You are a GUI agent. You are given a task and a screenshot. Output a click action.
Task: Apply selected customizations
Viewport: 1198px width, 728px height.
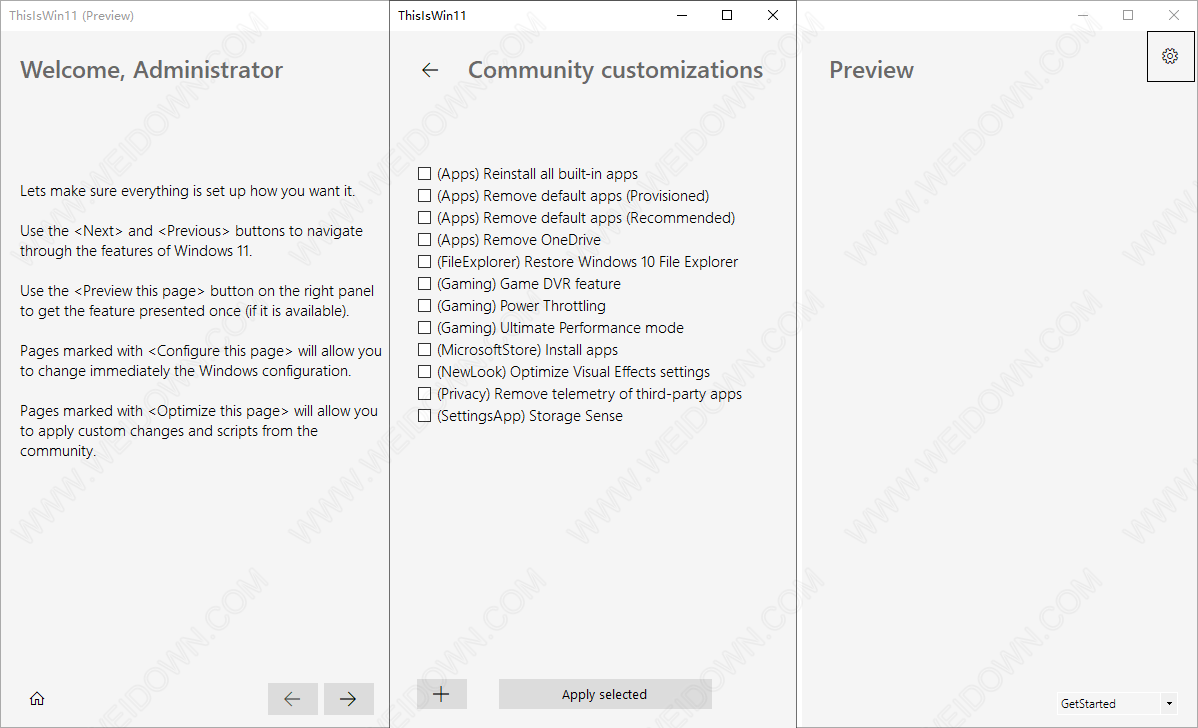pyautogui.click(x=605, y=694)
